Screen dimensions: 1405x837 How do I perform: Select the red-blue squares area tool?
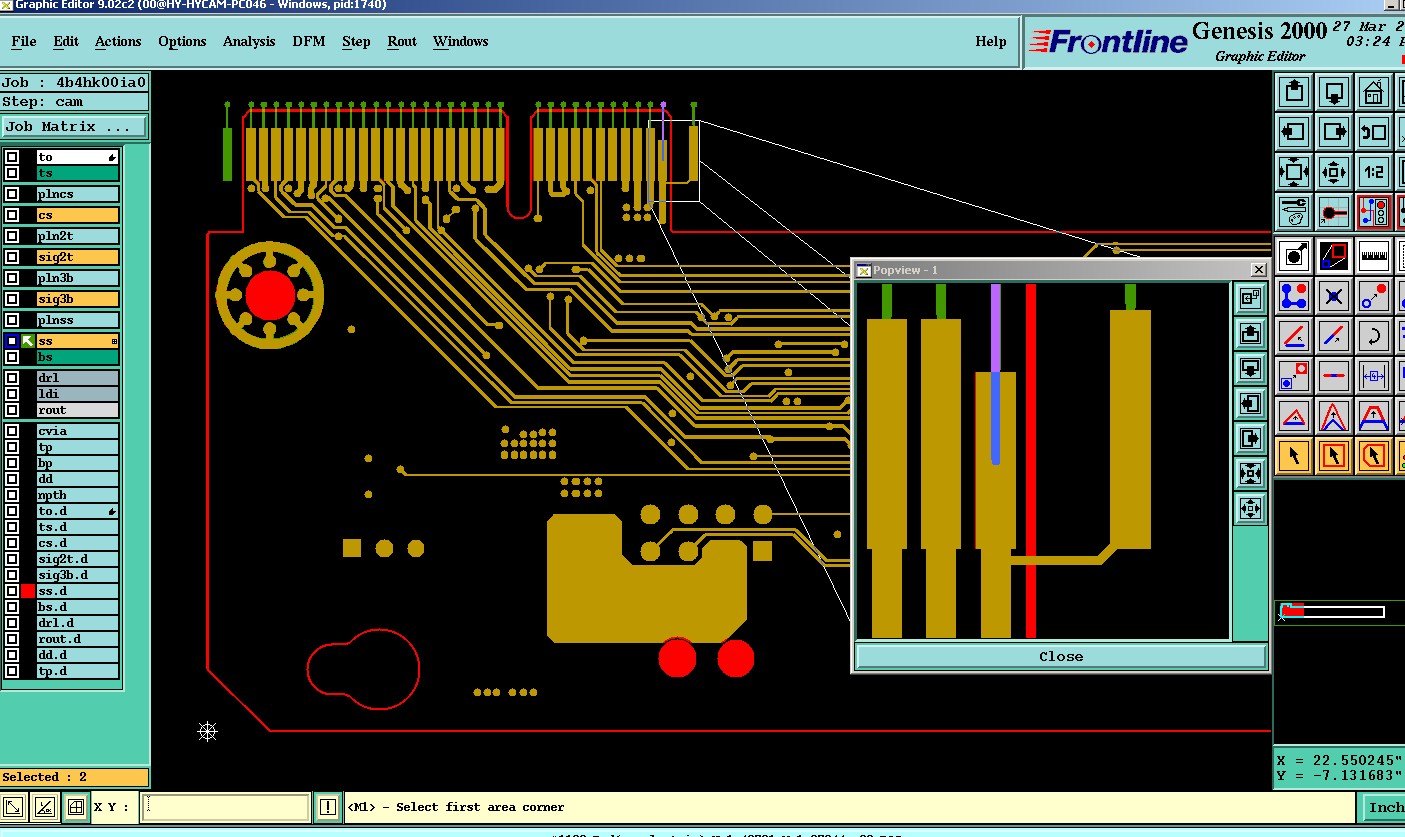(1334, 256)
